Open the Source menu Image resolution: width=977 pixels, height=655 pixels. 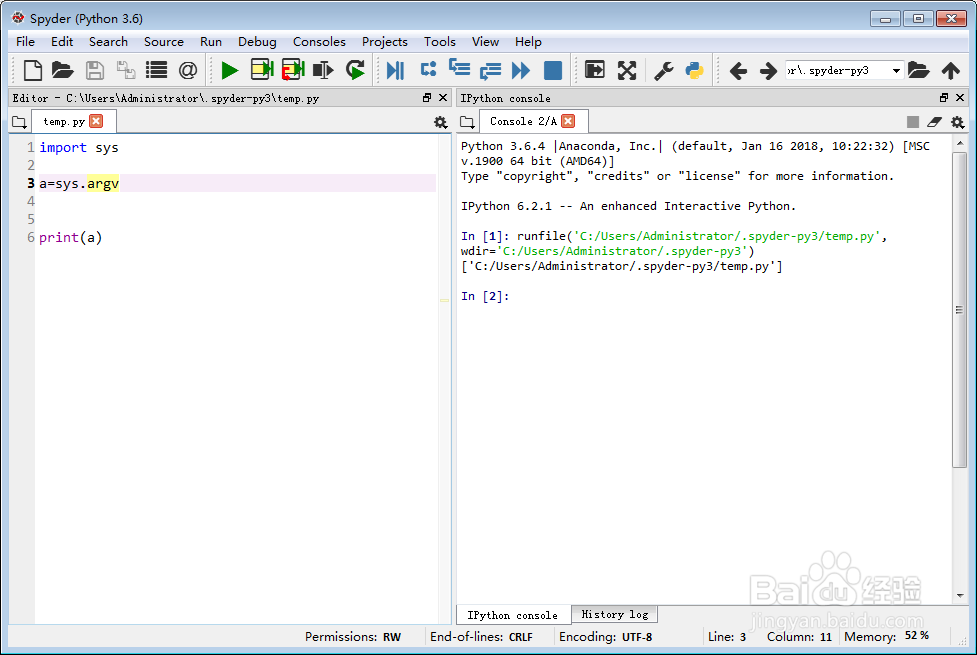coord(164,42)
